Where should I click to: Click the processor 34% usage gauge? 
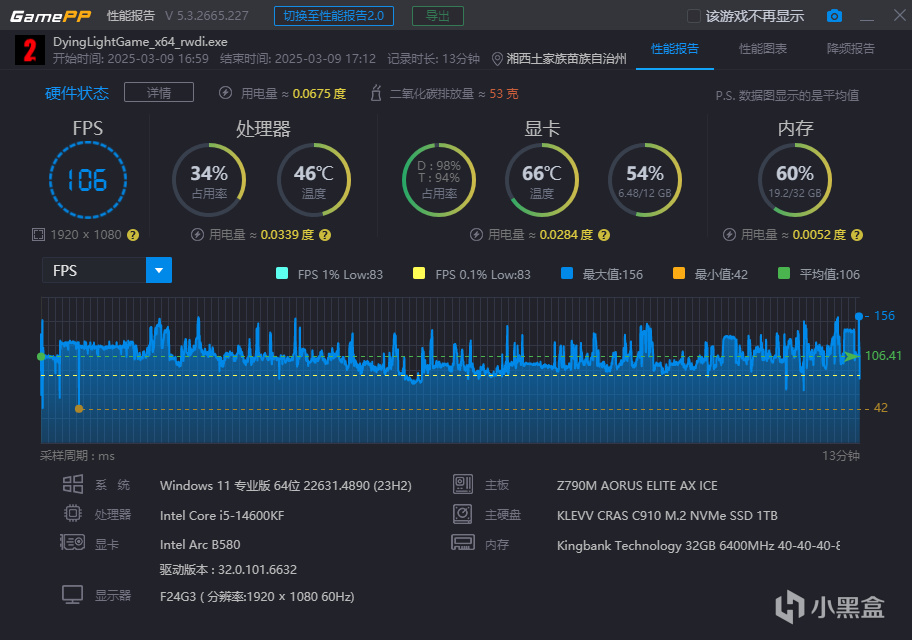(x=209, y=180)
